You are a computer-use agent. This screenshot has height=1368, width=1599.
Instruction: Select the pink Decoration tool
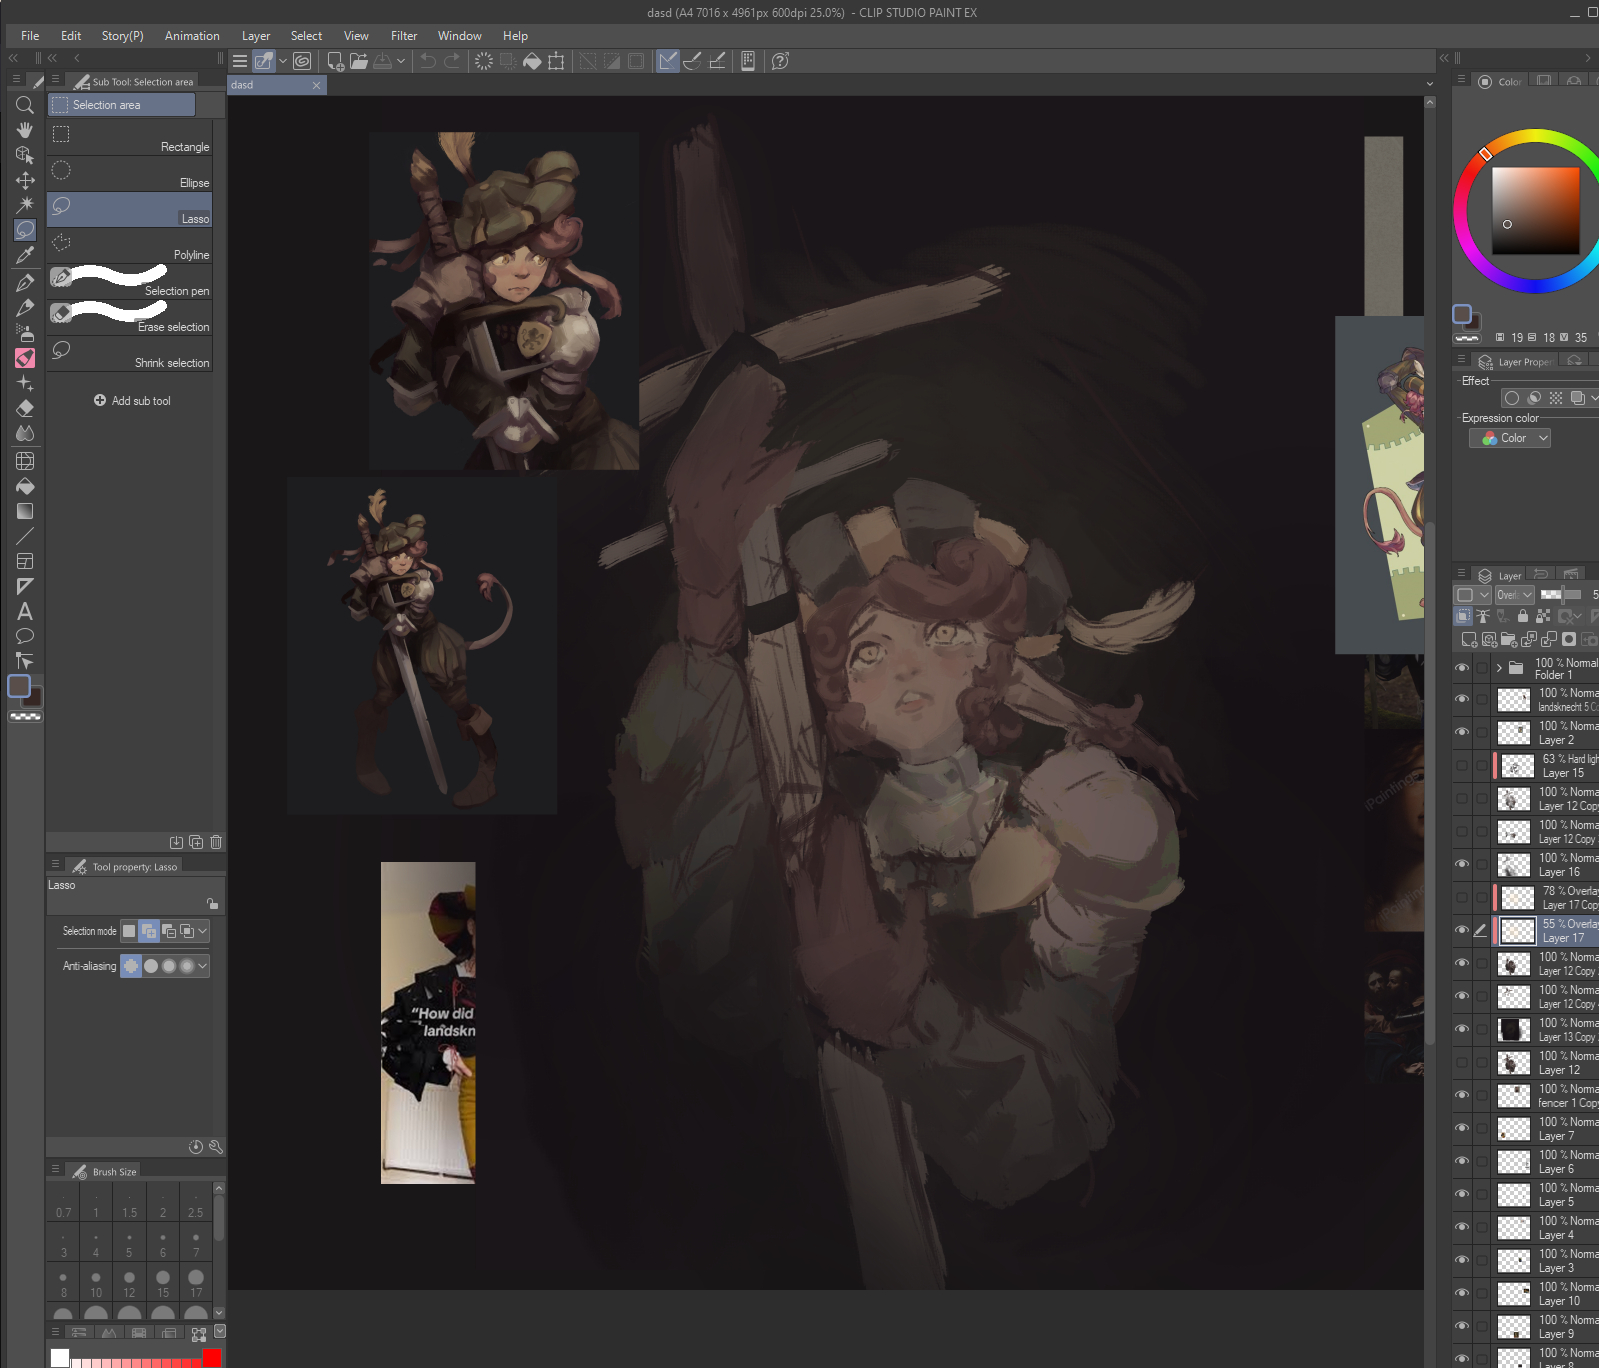[25, 358]
